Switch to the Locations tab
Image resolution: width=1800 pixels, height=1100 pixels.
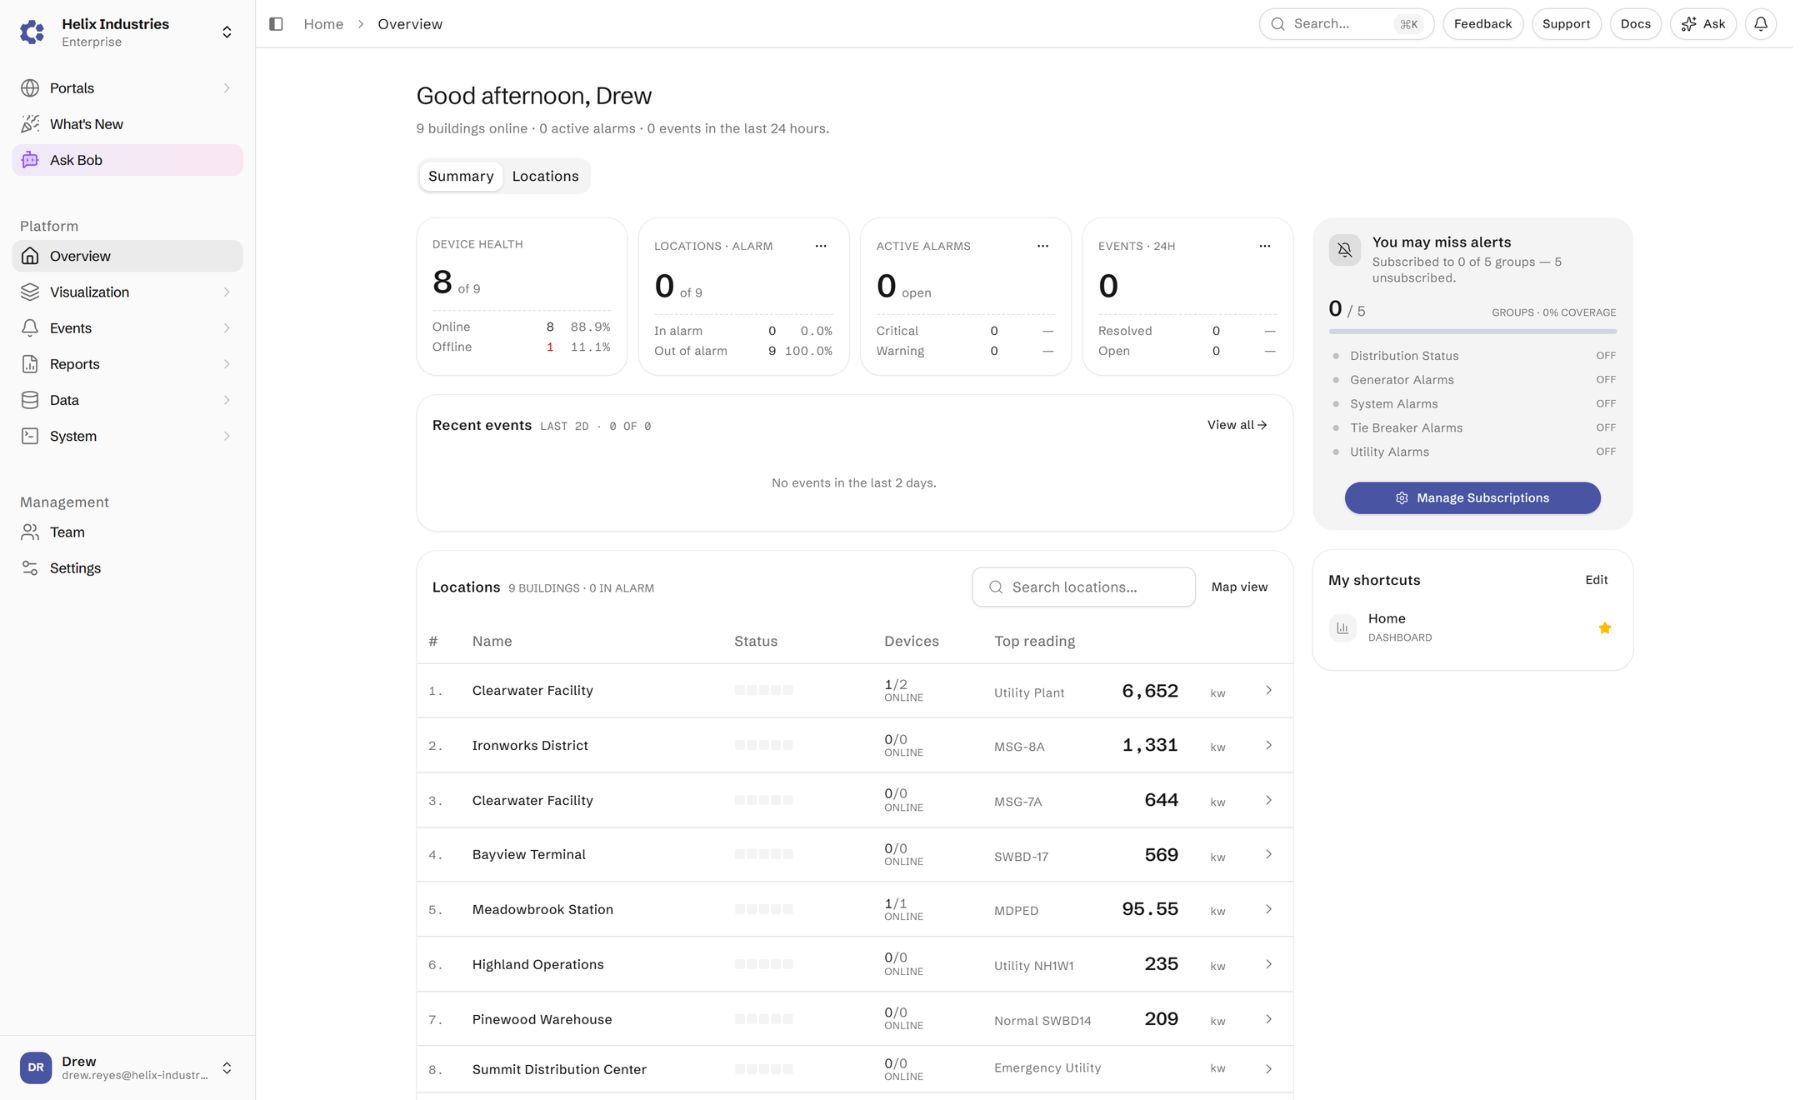click(545, 176)
